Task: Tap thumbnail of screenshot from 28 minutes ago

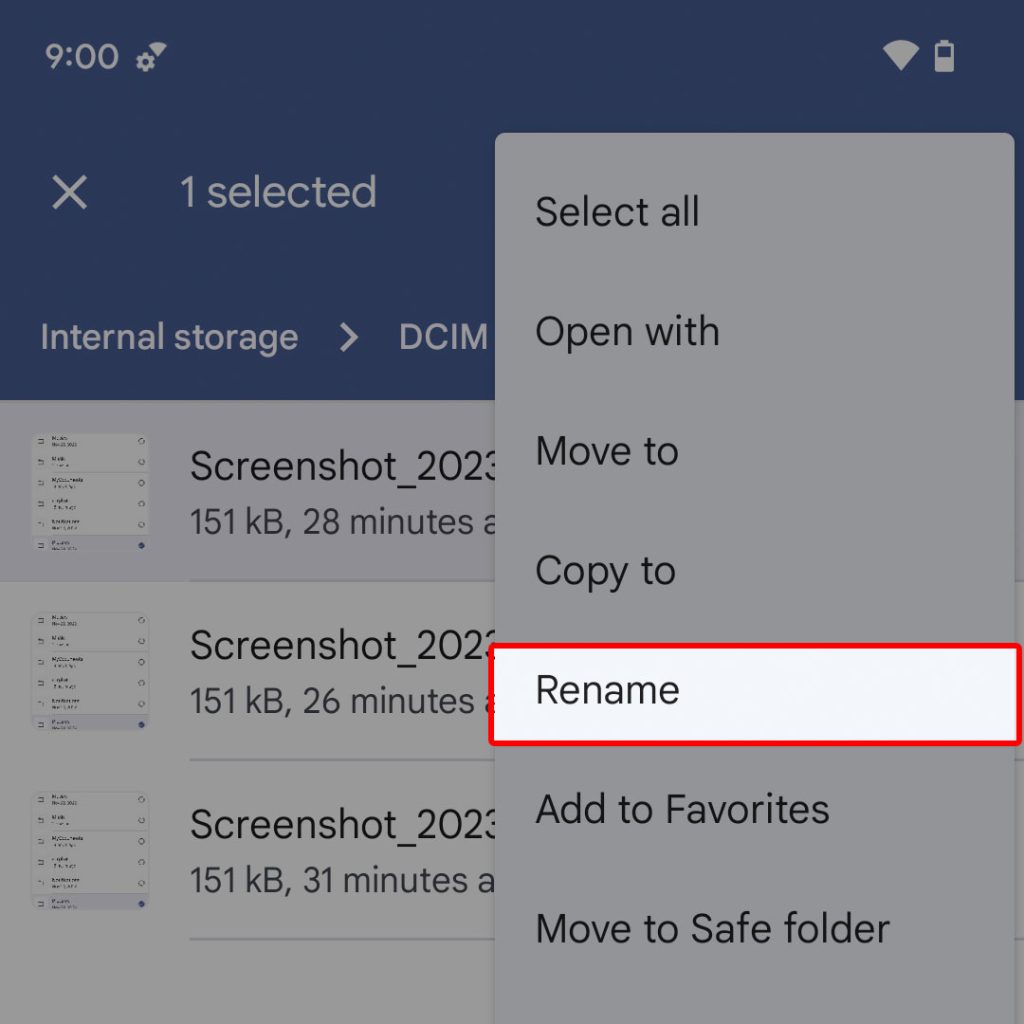Action: point(90,492)
